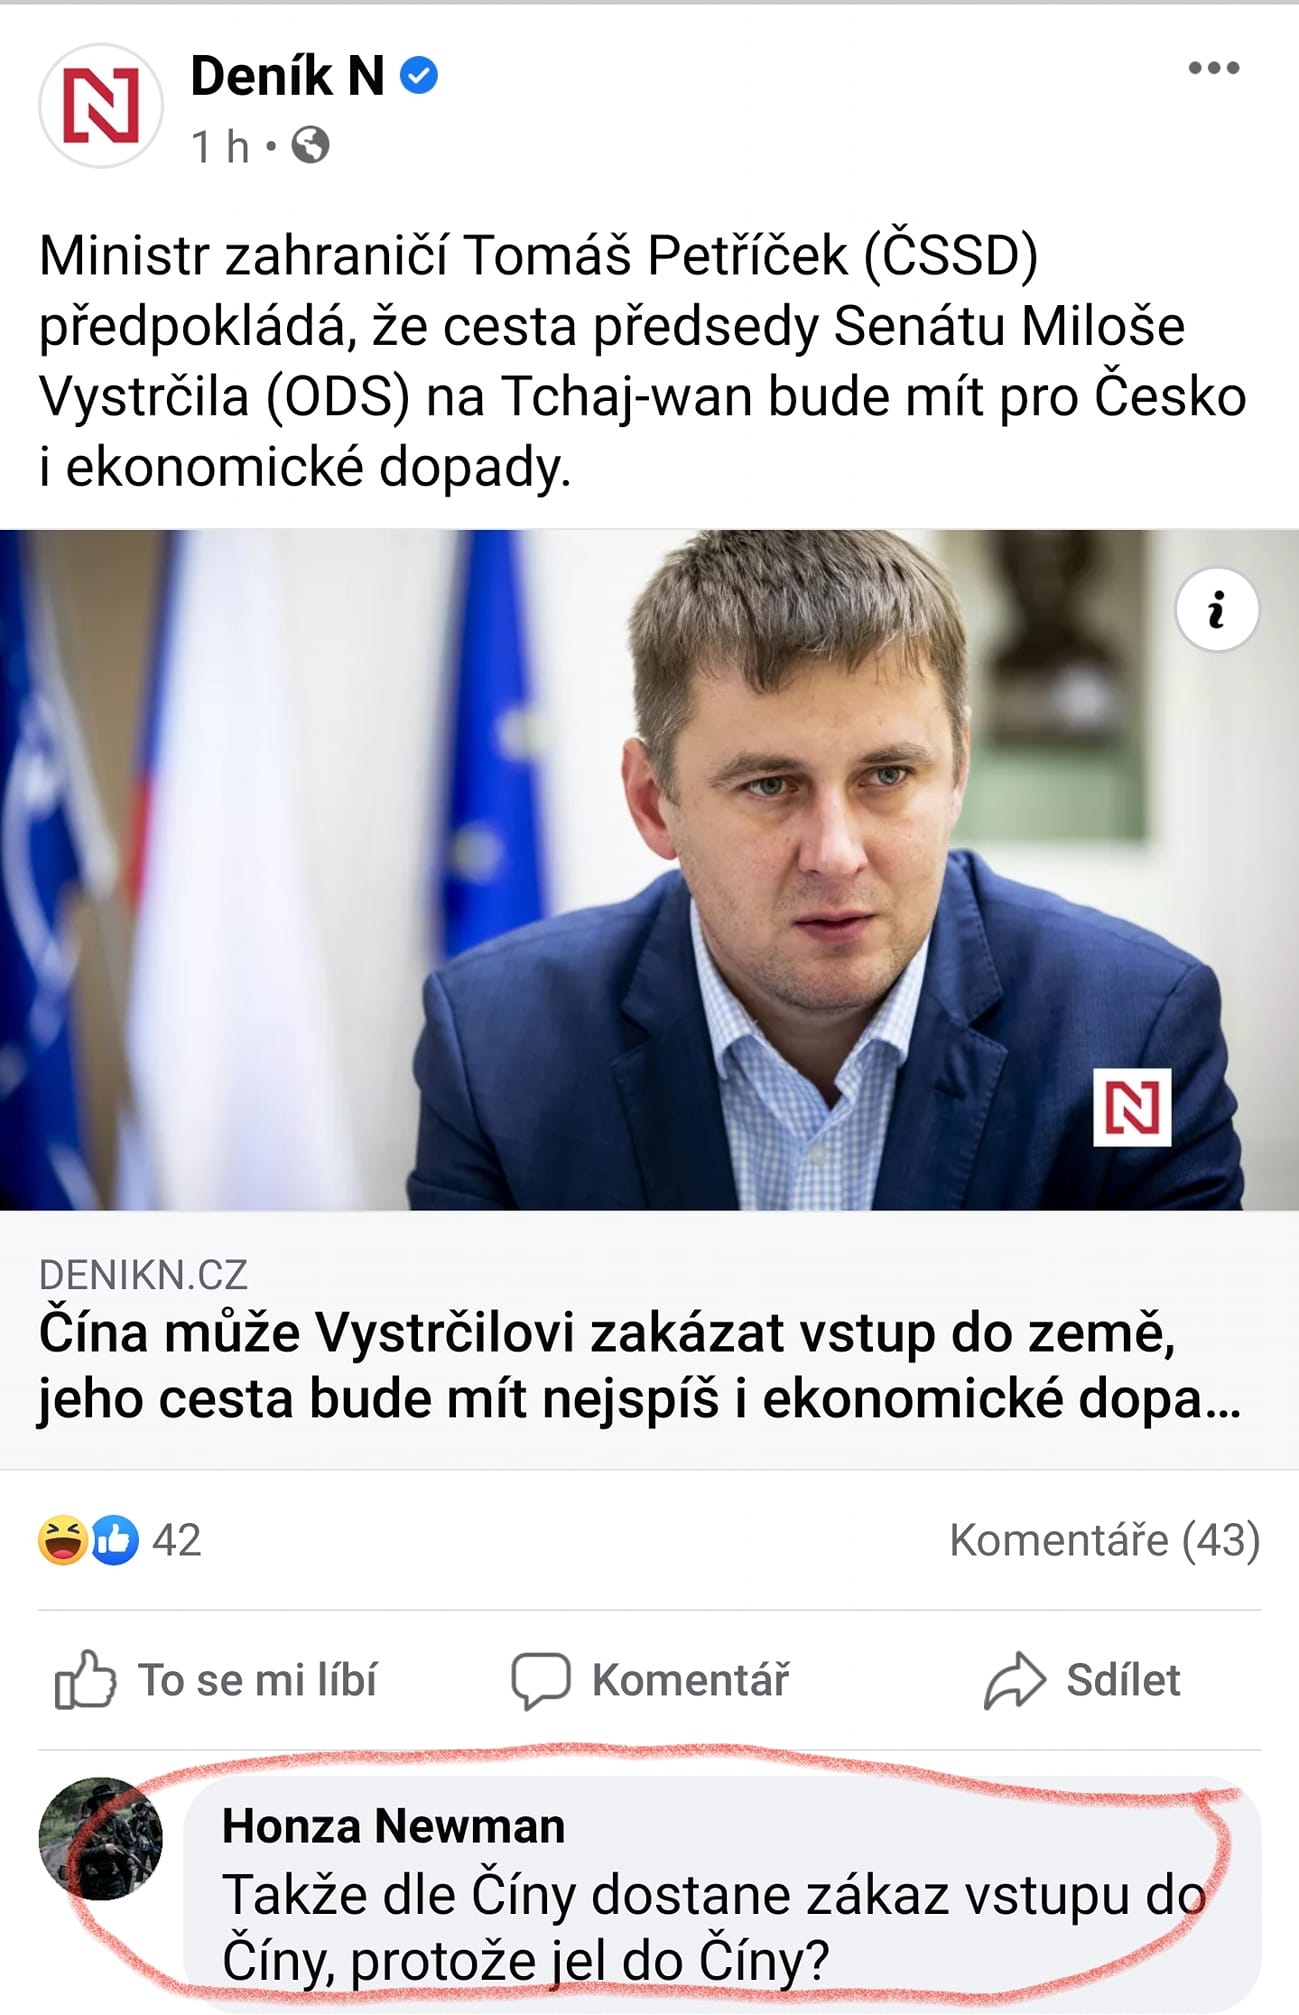Open the Čína může Vystrčilovi article headline
The width and height of the screenshot is (1299, 2015).
click(640, 1366)
